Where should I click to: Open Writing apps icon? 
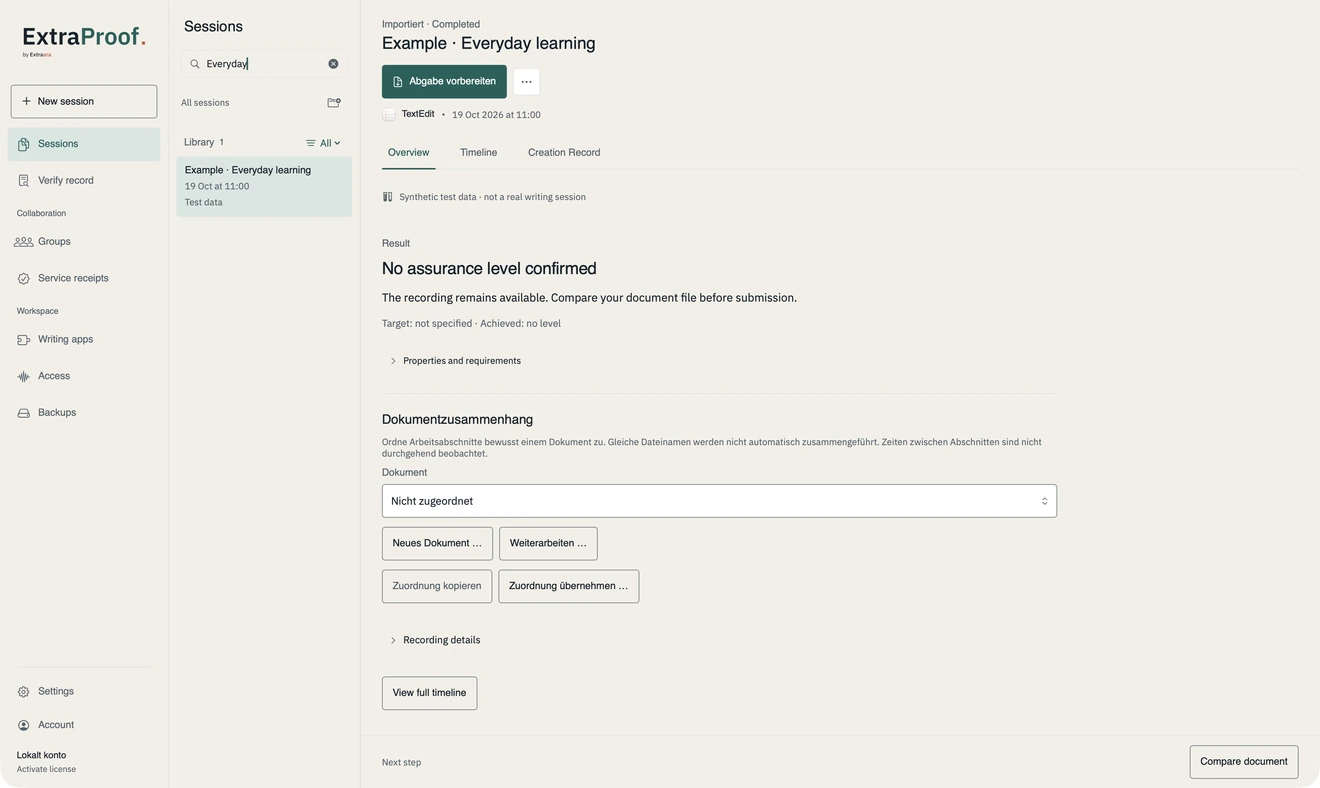coord(23,340)
